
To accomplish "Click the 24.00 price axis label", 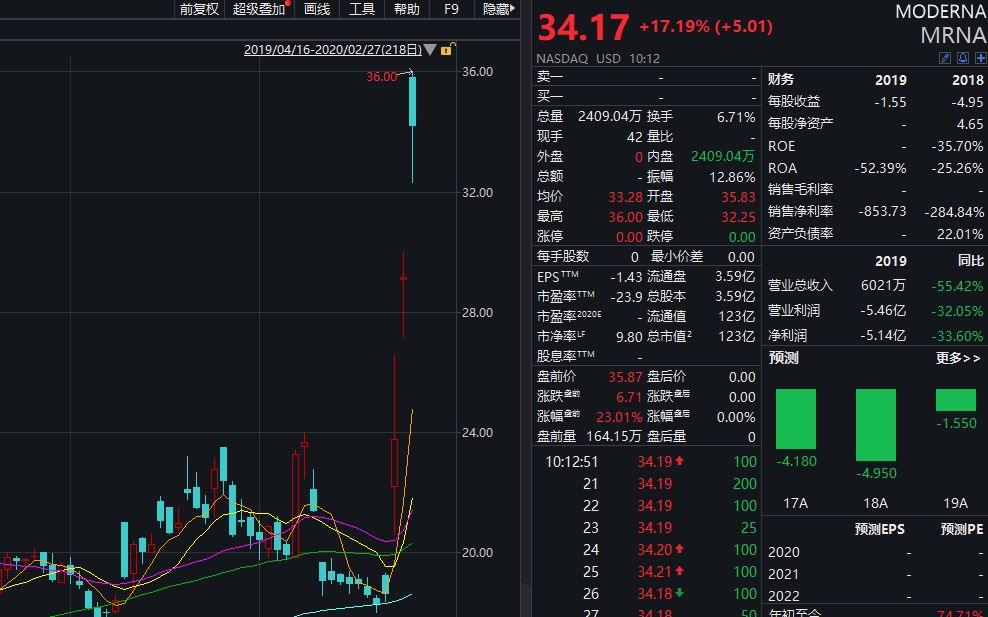I will [x=478, y=433].
